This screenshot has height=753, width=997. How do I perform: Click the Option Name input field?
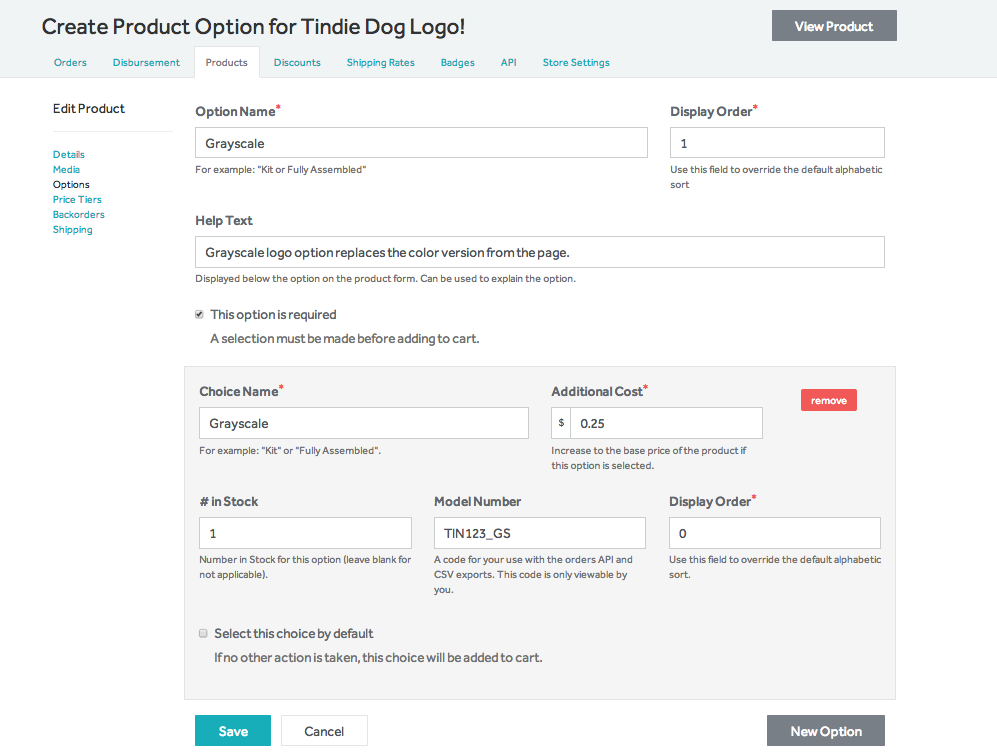coord(421,143)
